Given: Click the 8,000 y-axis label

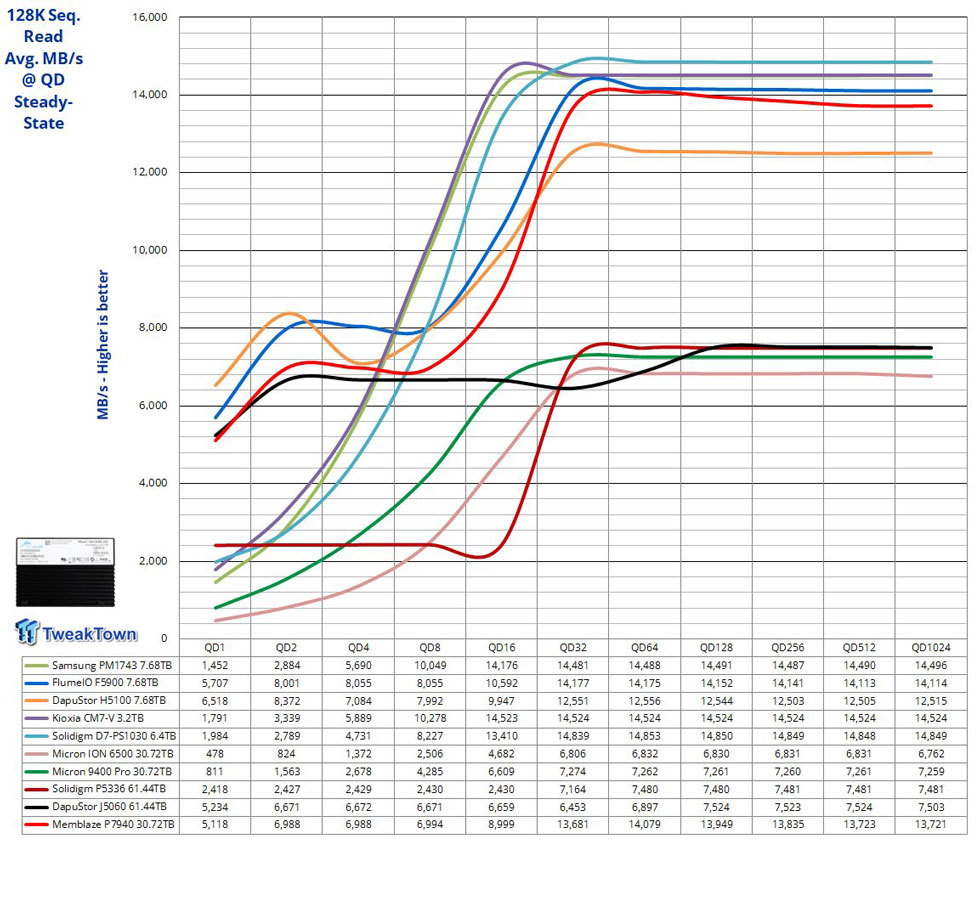Looking at the screenshot, I should [153, 327].
